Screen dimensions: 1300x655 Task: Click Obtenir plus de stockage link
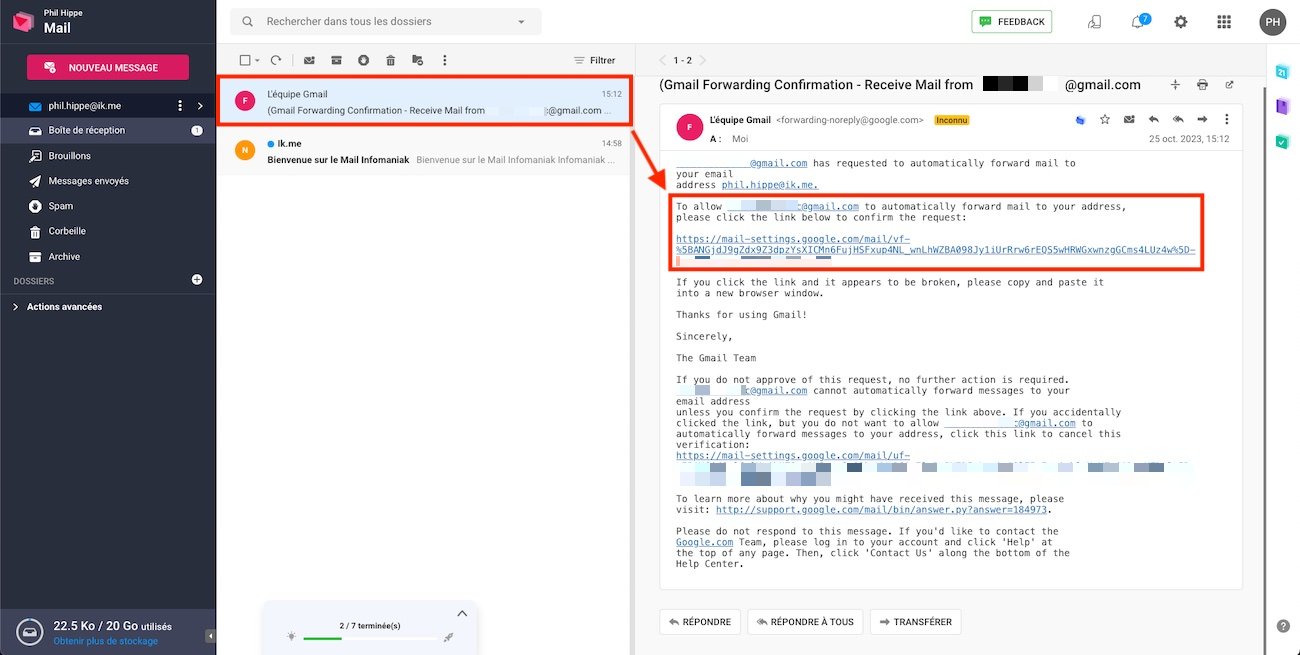point(105,641)
